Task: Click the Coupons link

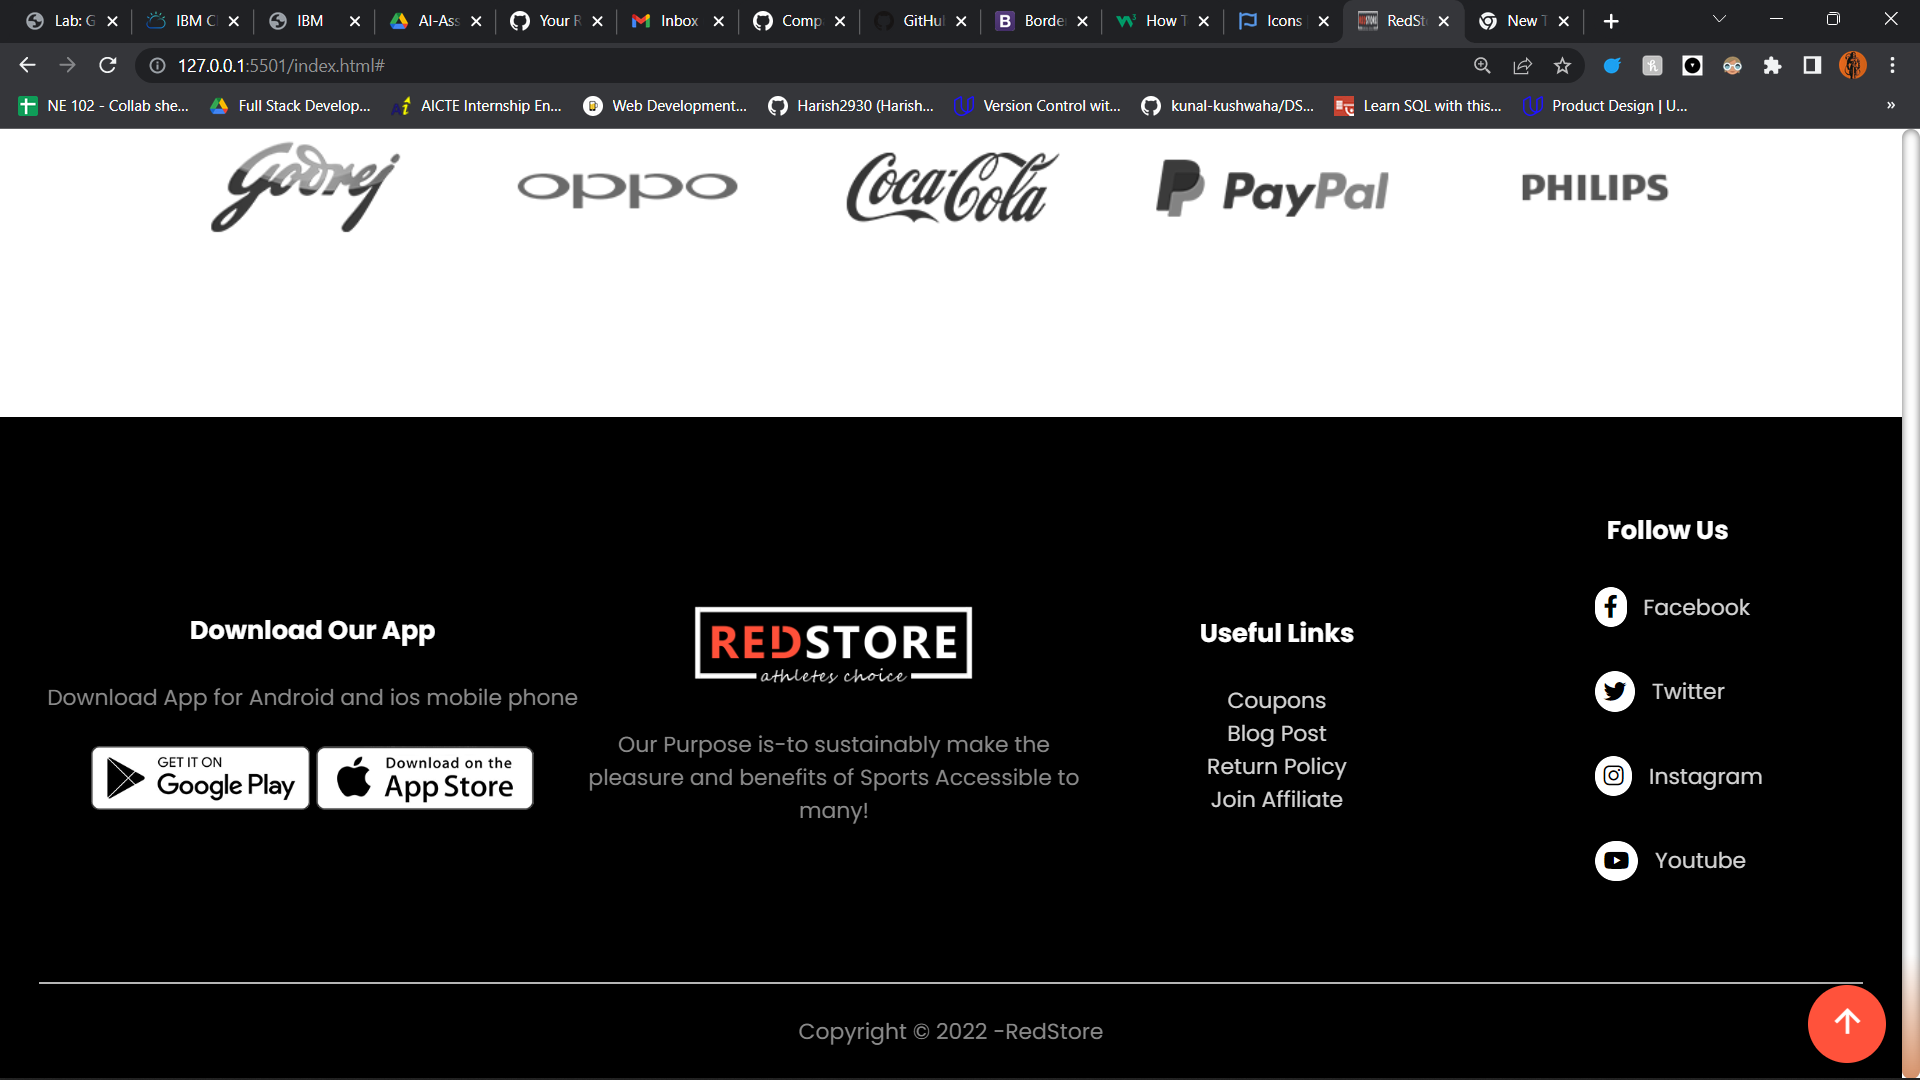Action: 1276,701
